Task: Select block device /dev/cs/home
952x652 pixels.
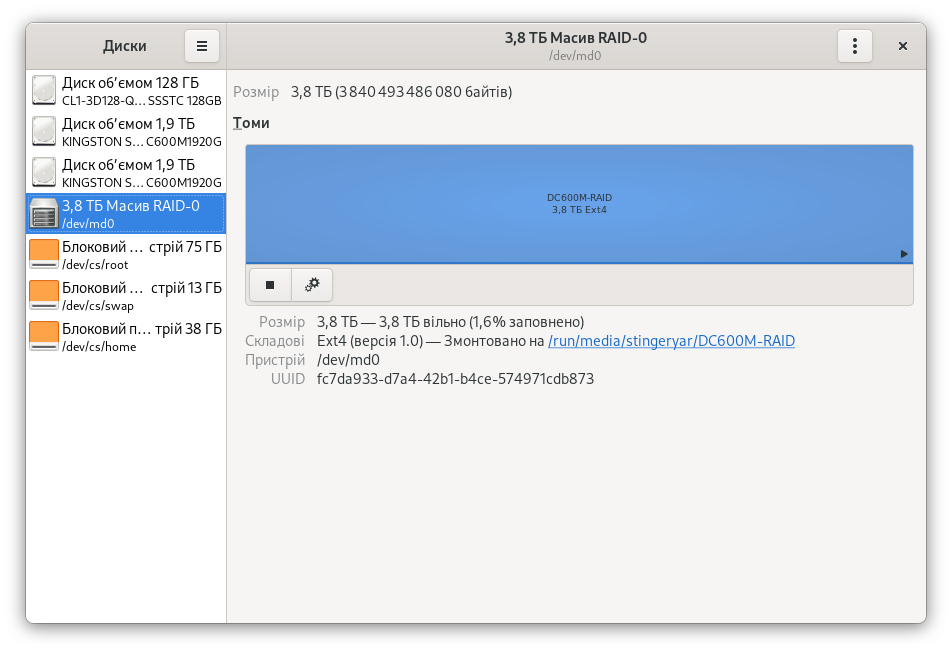Action: (x=126, y=337)
